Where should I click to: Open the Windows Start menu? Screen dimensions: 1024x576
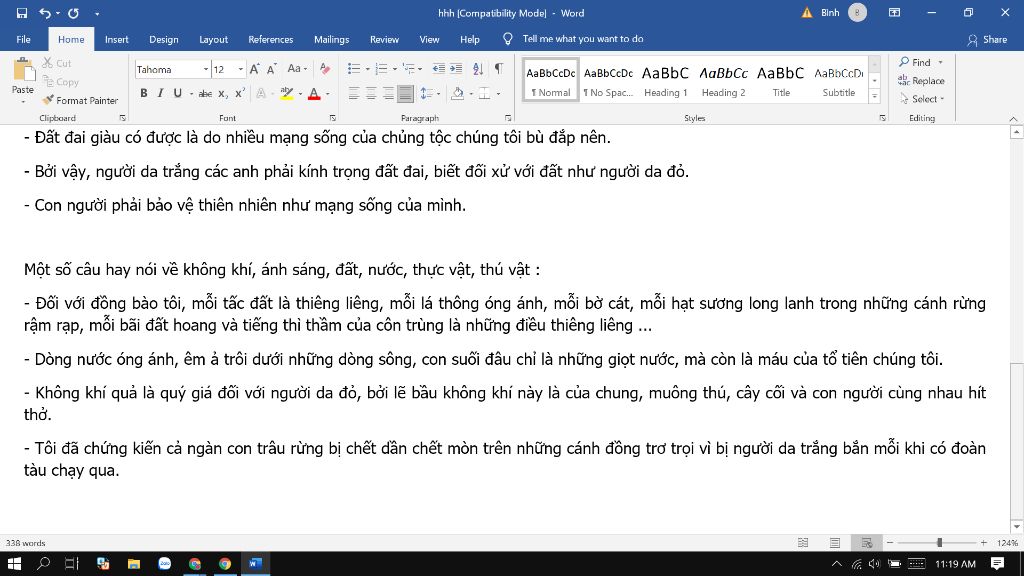(x=13, y=564)
